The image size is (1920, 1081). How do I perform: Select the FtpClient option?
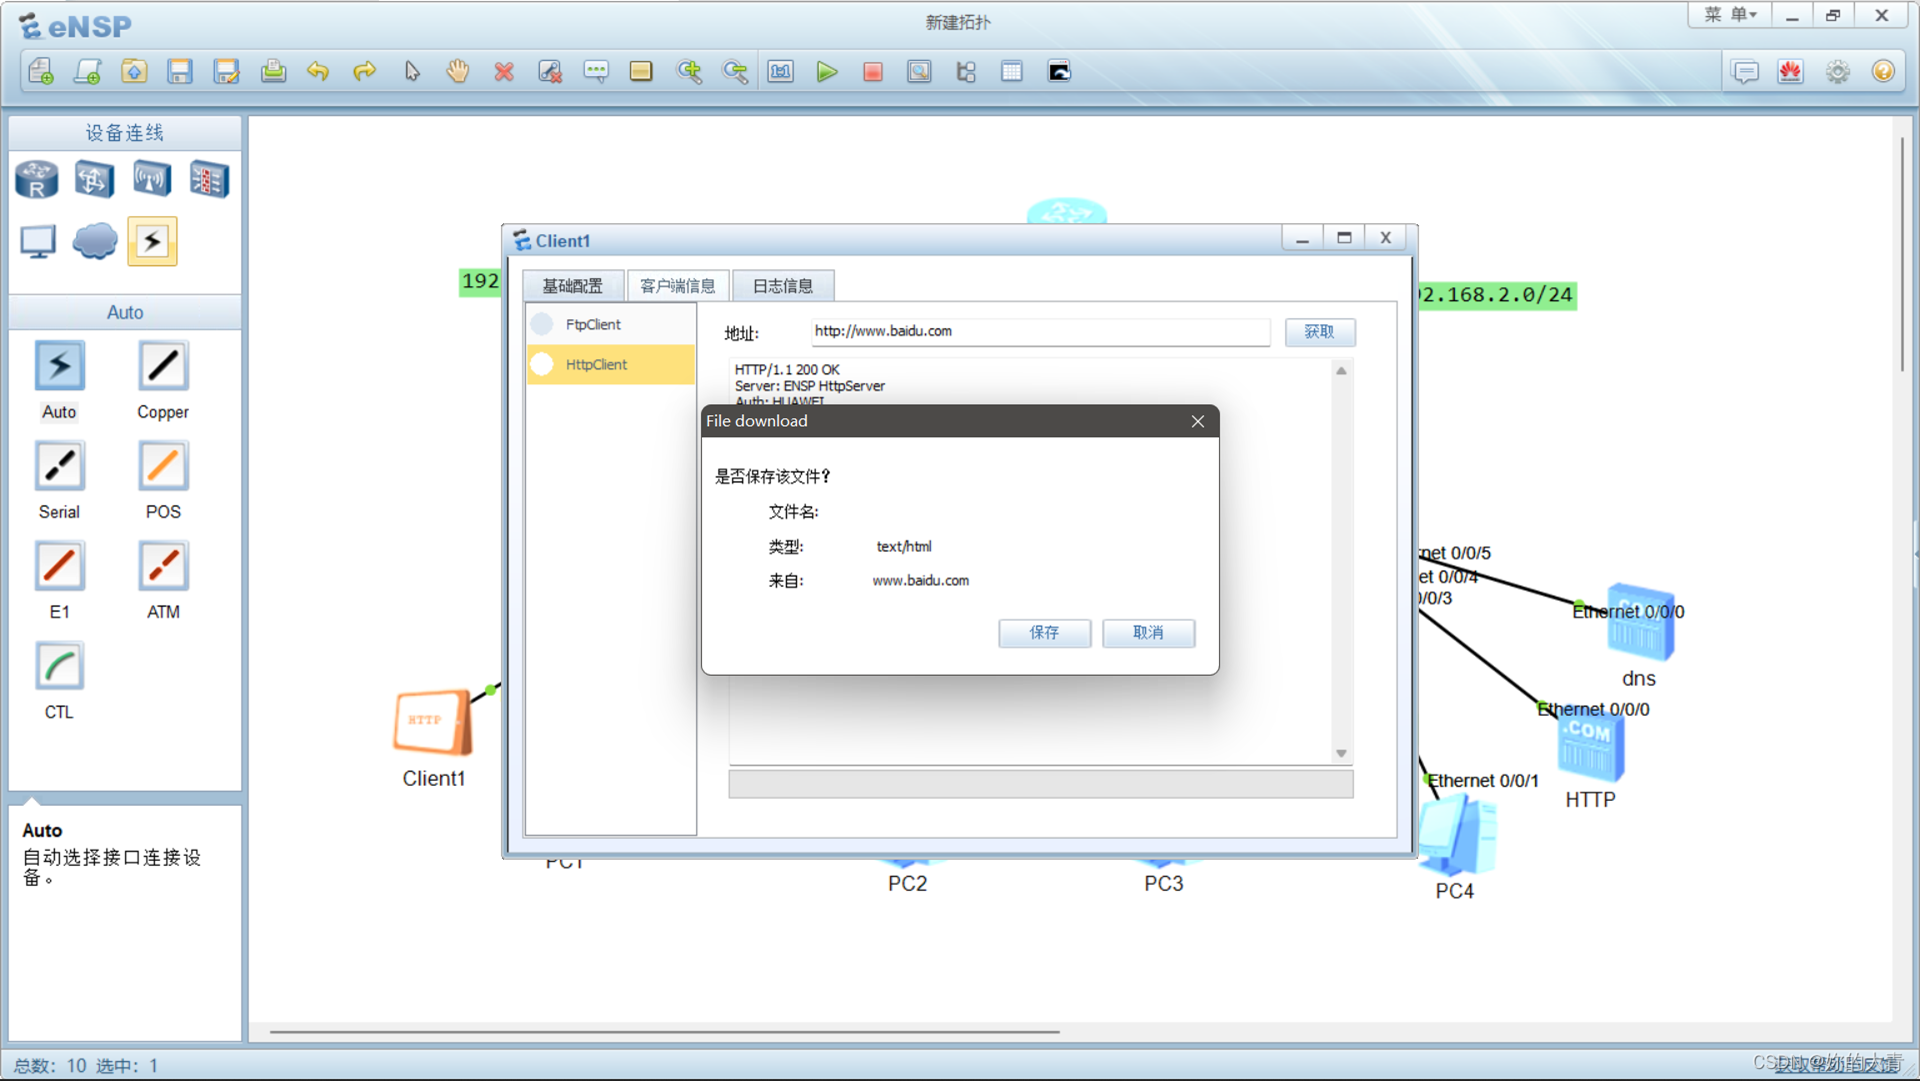[592, 324]
